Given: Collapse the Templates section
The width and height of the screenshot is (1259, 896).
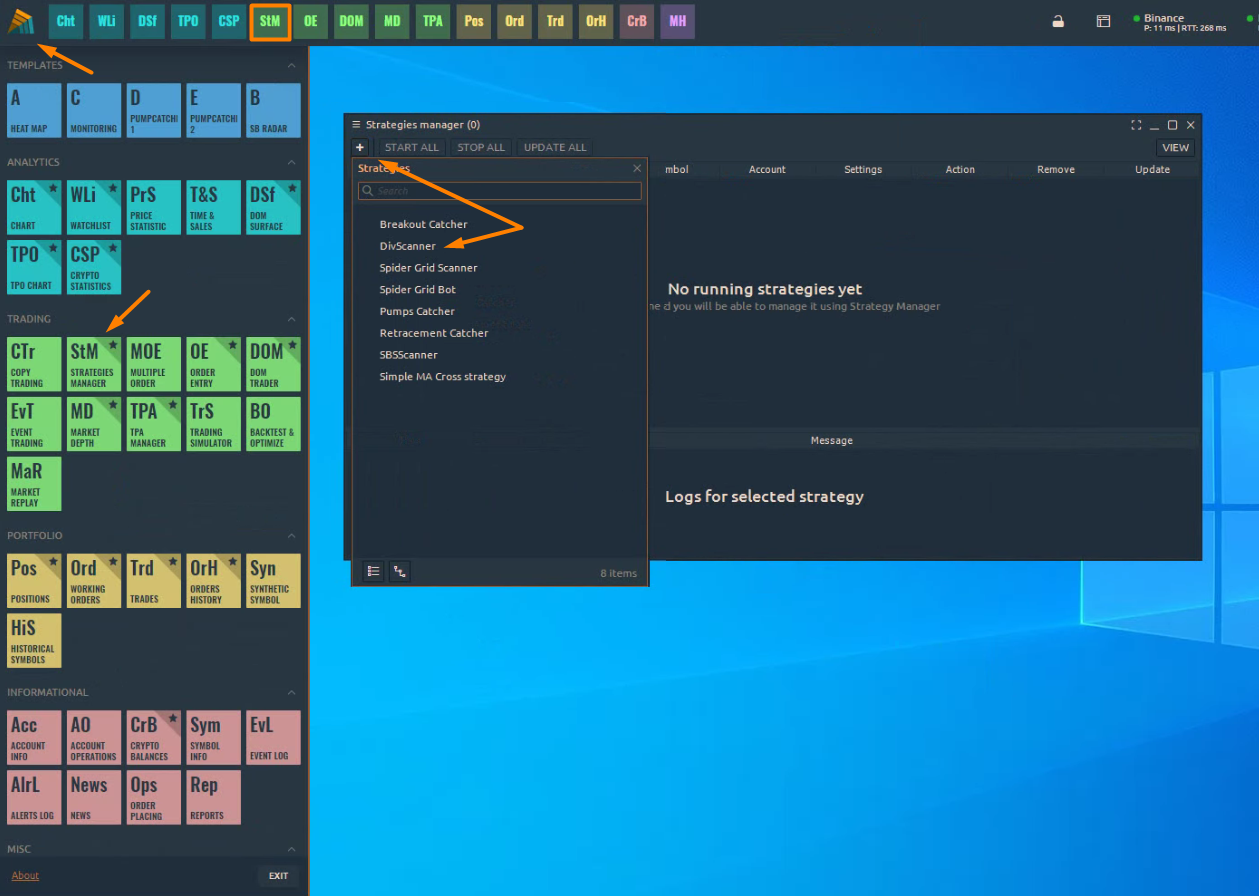Looking at the screenshot, I should tap(292, 66).
